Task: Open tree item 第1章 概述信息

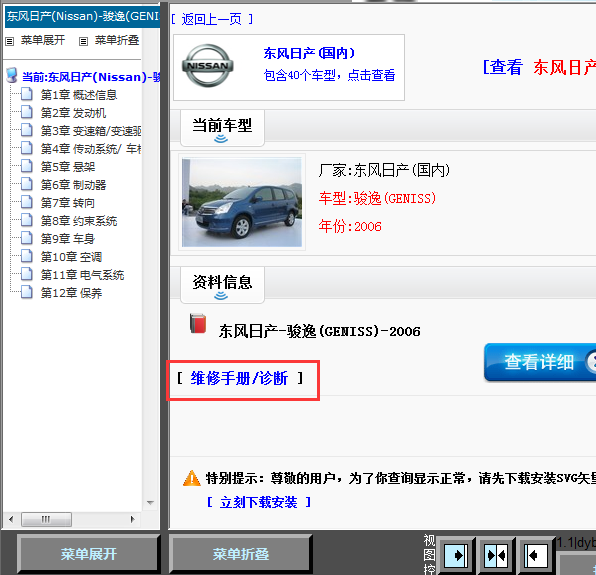Action: pos(79,95)
